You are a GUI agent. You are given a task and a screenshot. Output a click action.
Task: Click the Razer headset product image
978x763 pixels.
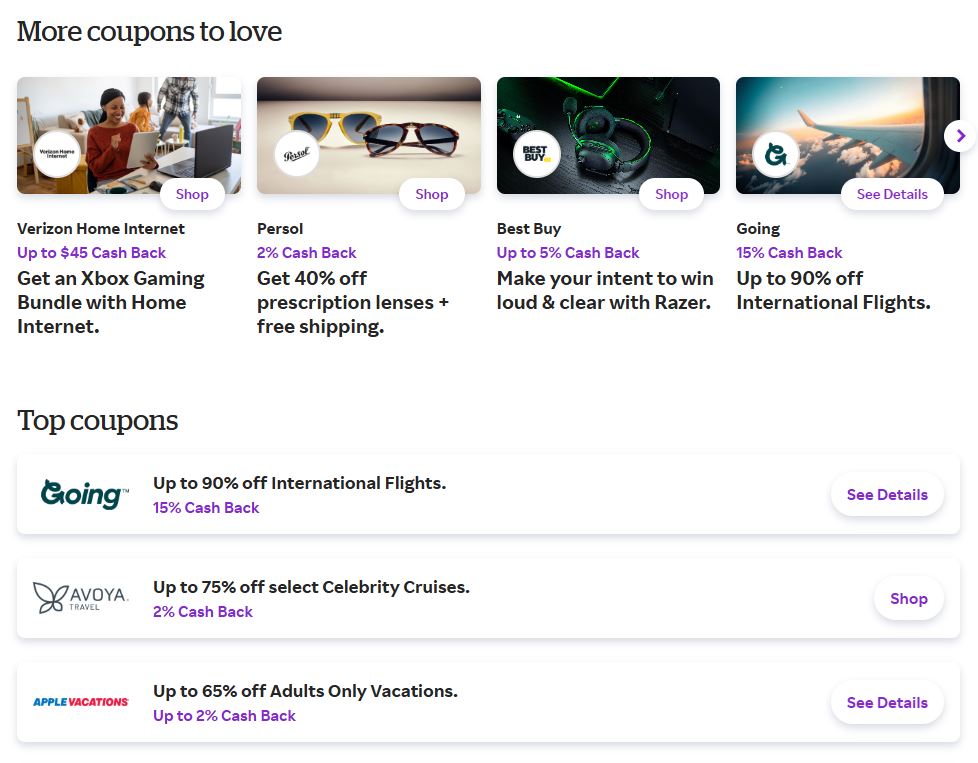[608, 135]
